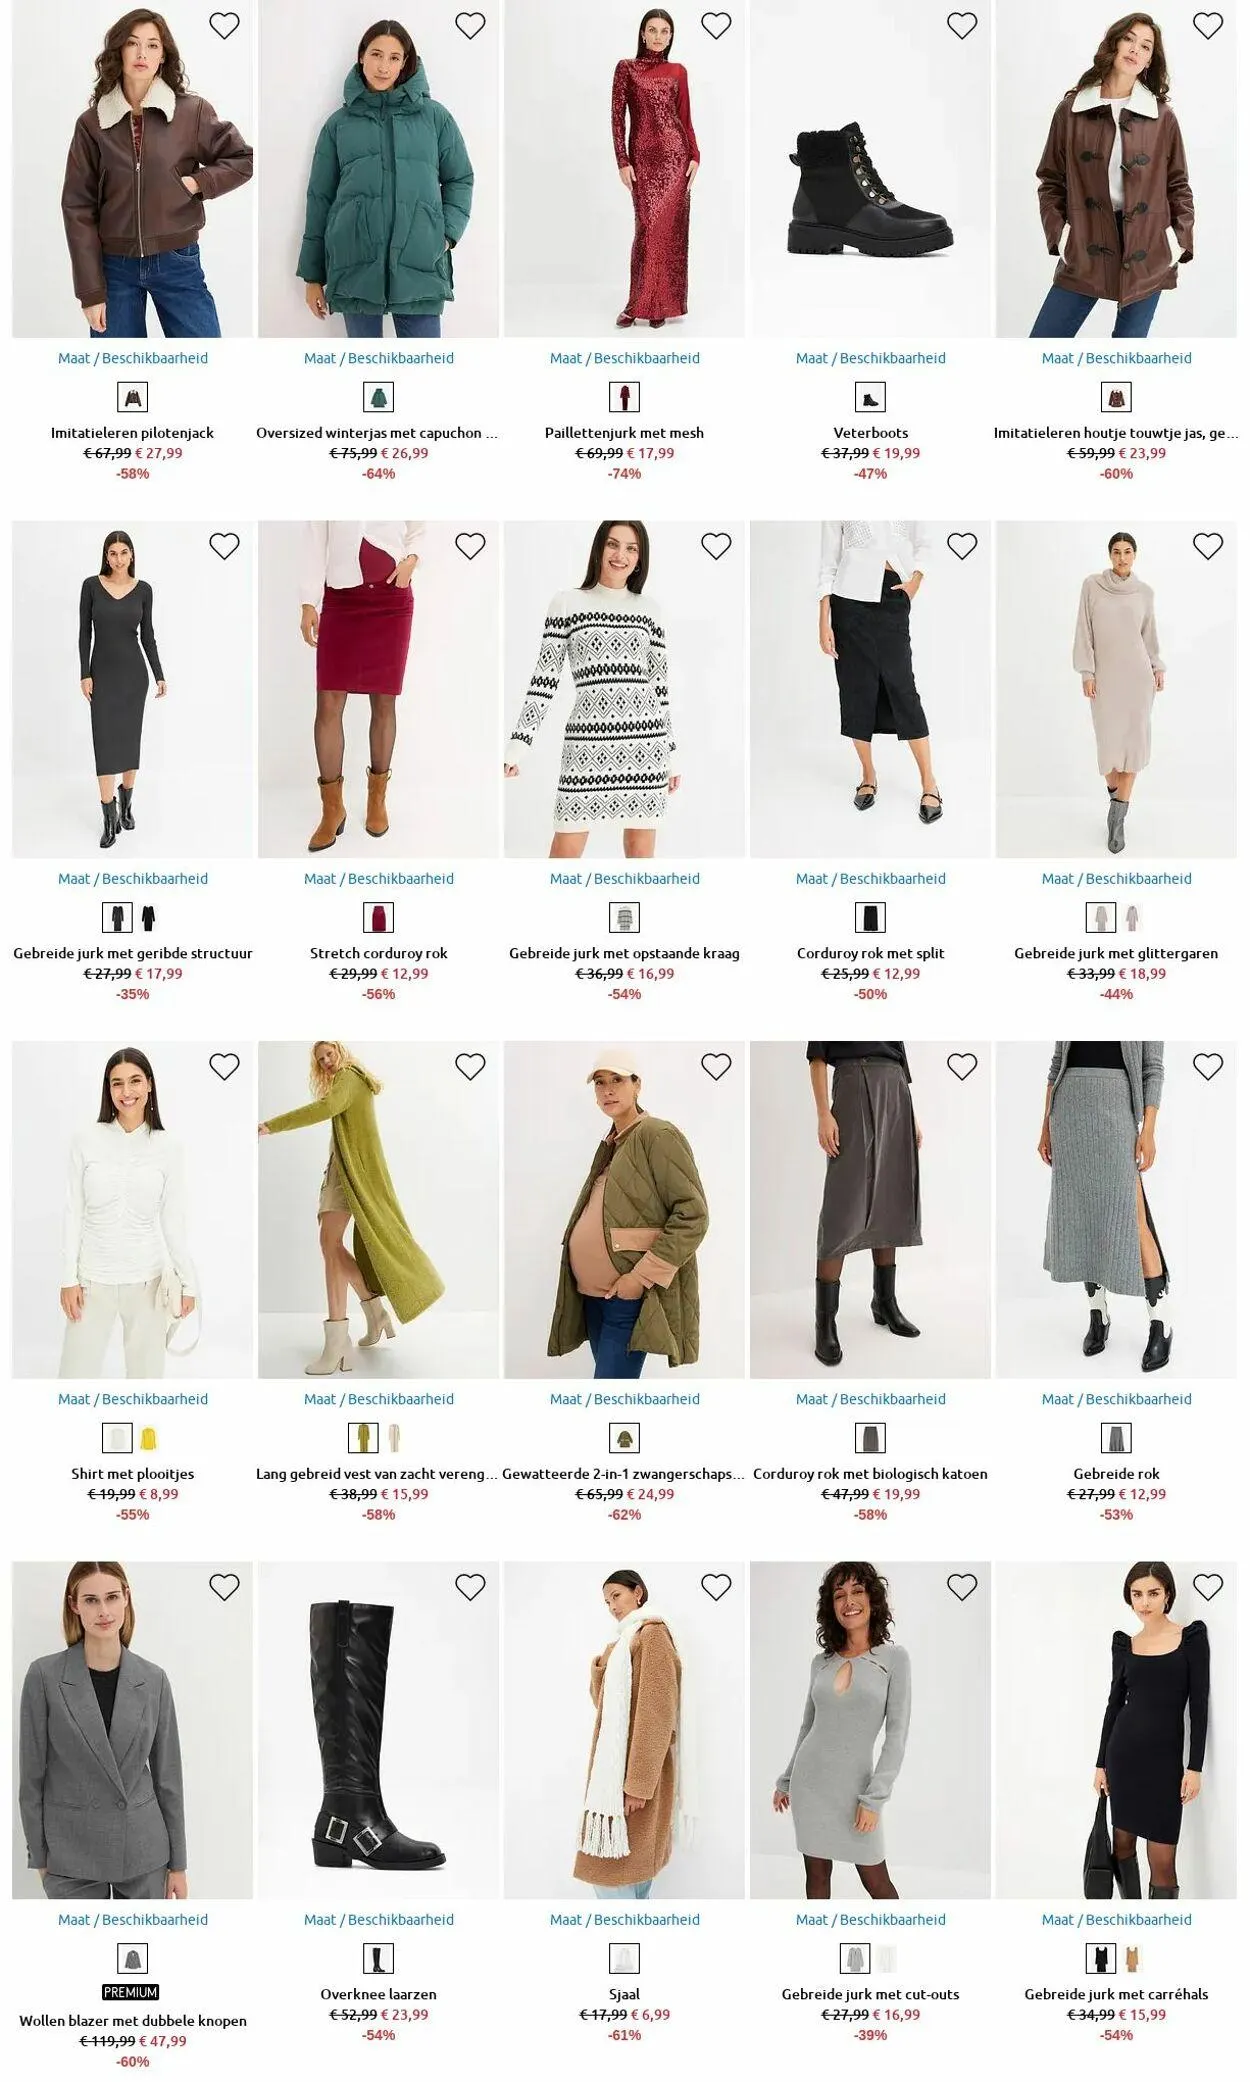Toggle wishlist heart on Gebreide rok
This screenshot has height=2082, width=1250.
1208,1067
